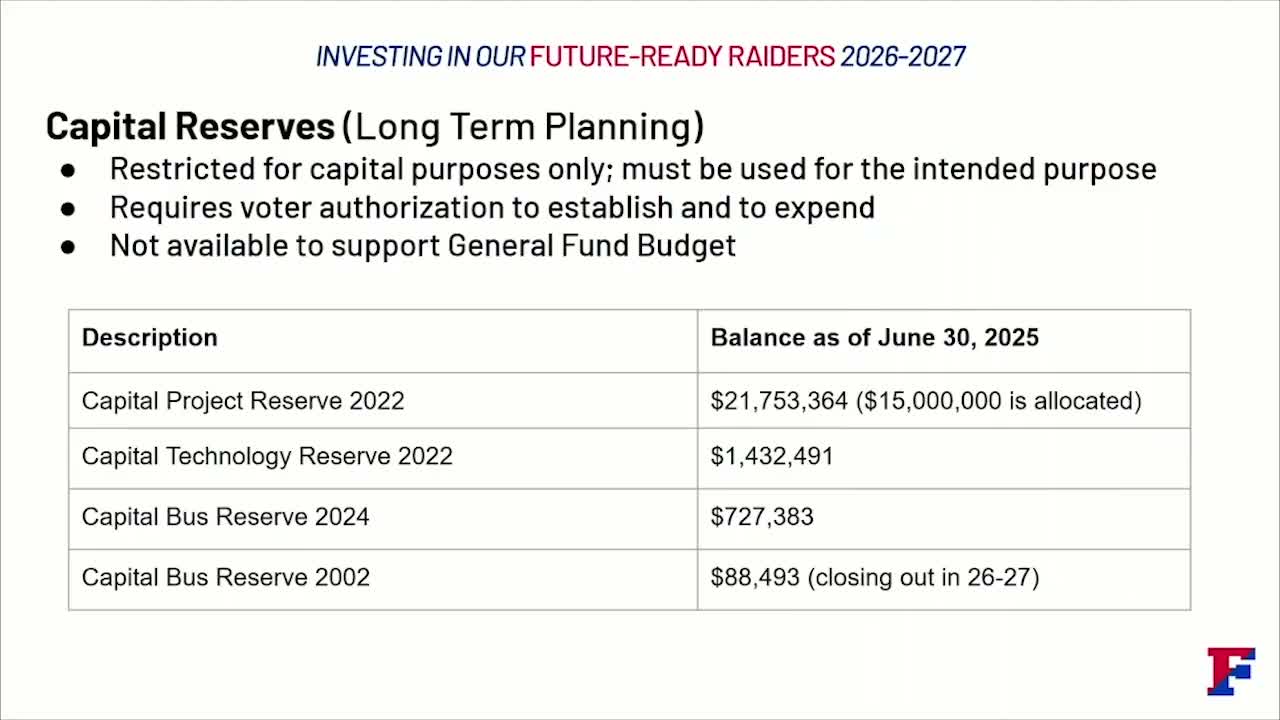
Task: Select the "Capital Technology Reserve 2022" row label
Action: [x=267, y=457]
